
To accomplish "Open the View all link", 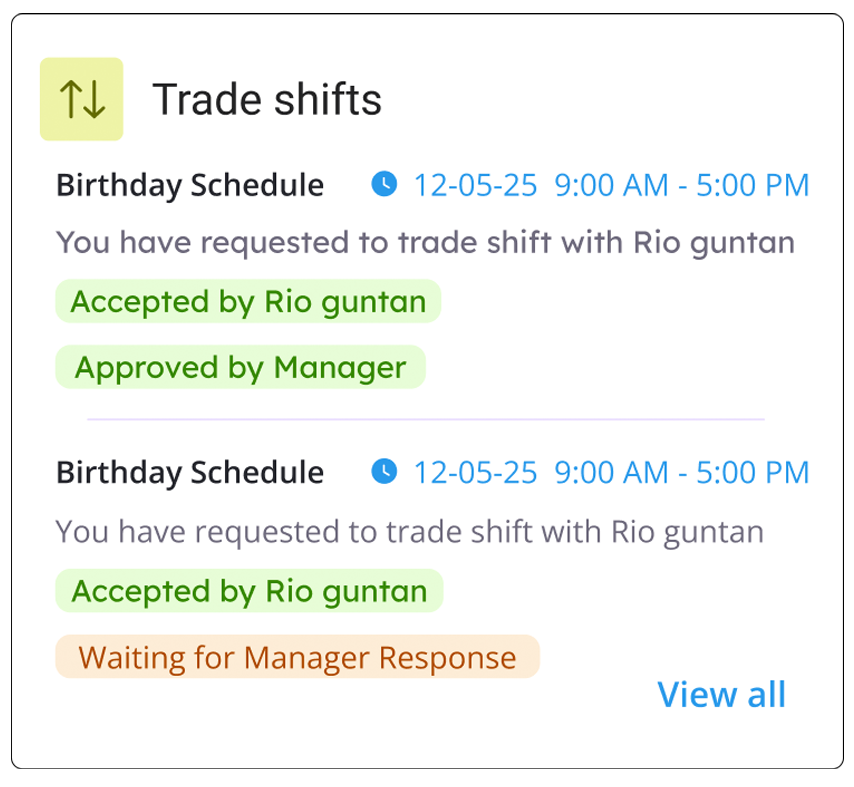I will (721, 694).
